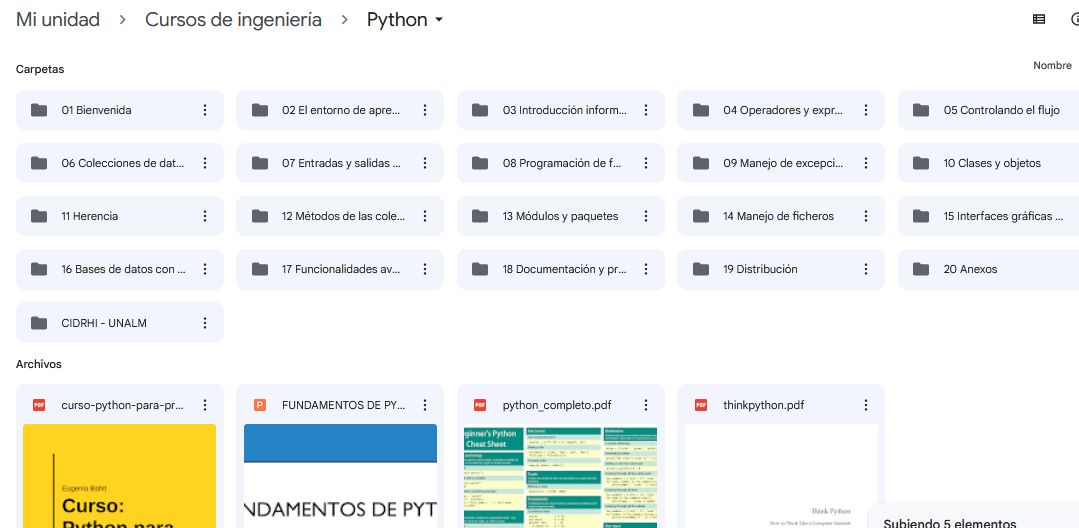The height and width of the screenshot is (528, 1079).
Task: Open more options for 09 Manejo de excepci folder
Action: [866, 163]
